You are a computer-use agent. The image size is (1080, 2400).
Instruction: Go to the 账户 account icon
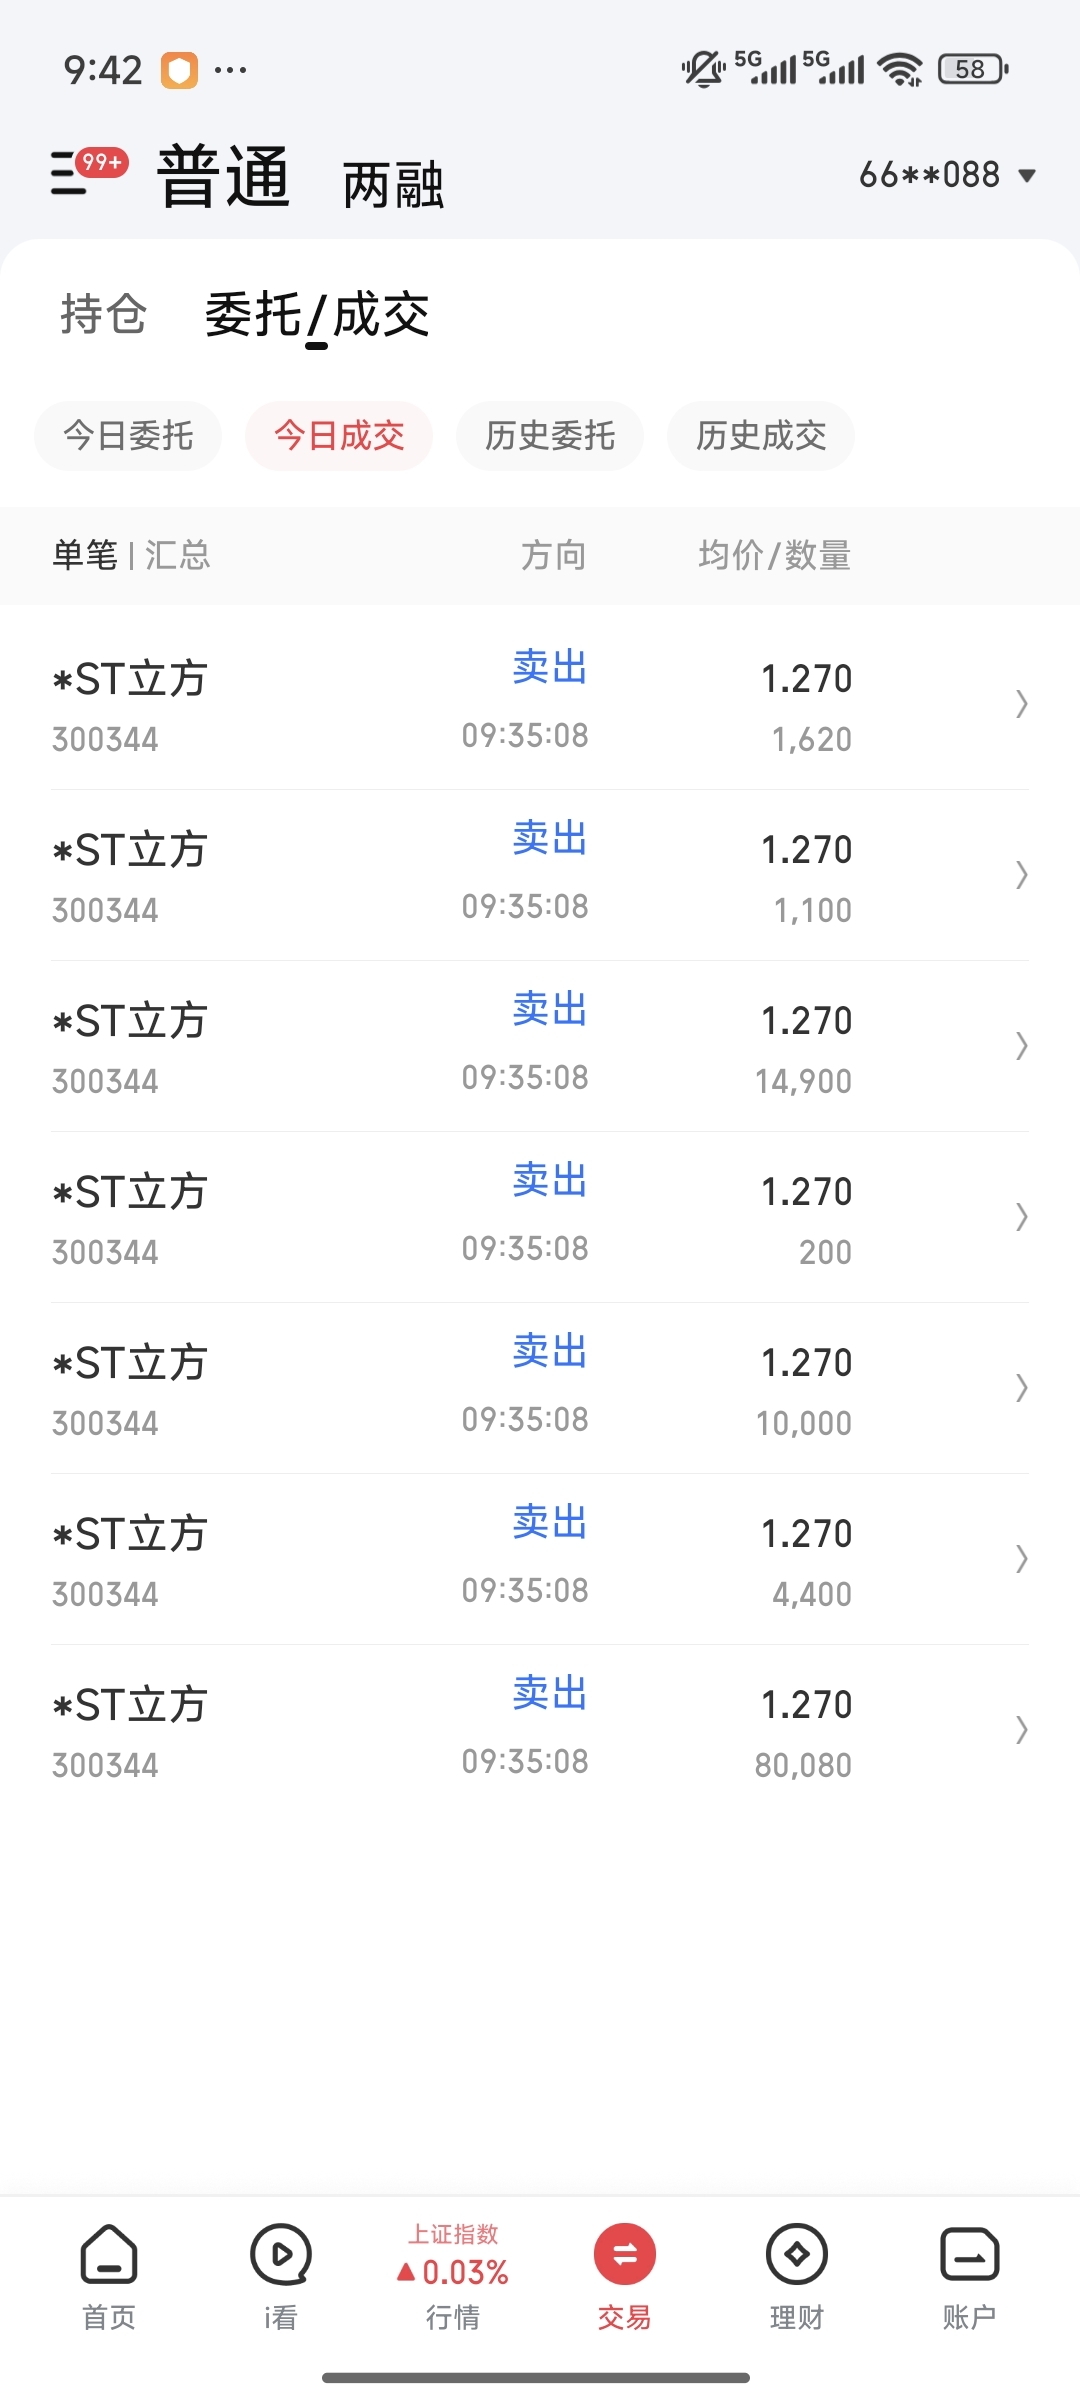tap(969, 2272)
